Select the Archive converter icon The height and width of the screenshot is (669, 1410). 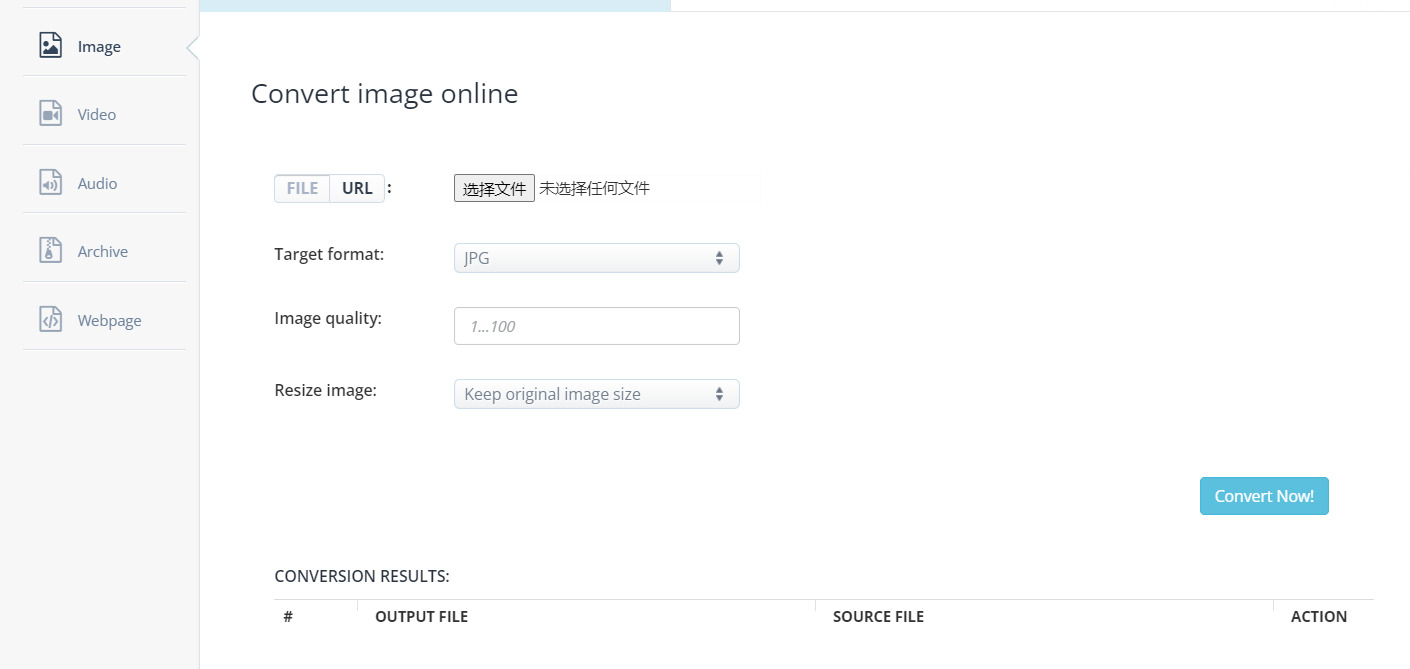[50, 250]
